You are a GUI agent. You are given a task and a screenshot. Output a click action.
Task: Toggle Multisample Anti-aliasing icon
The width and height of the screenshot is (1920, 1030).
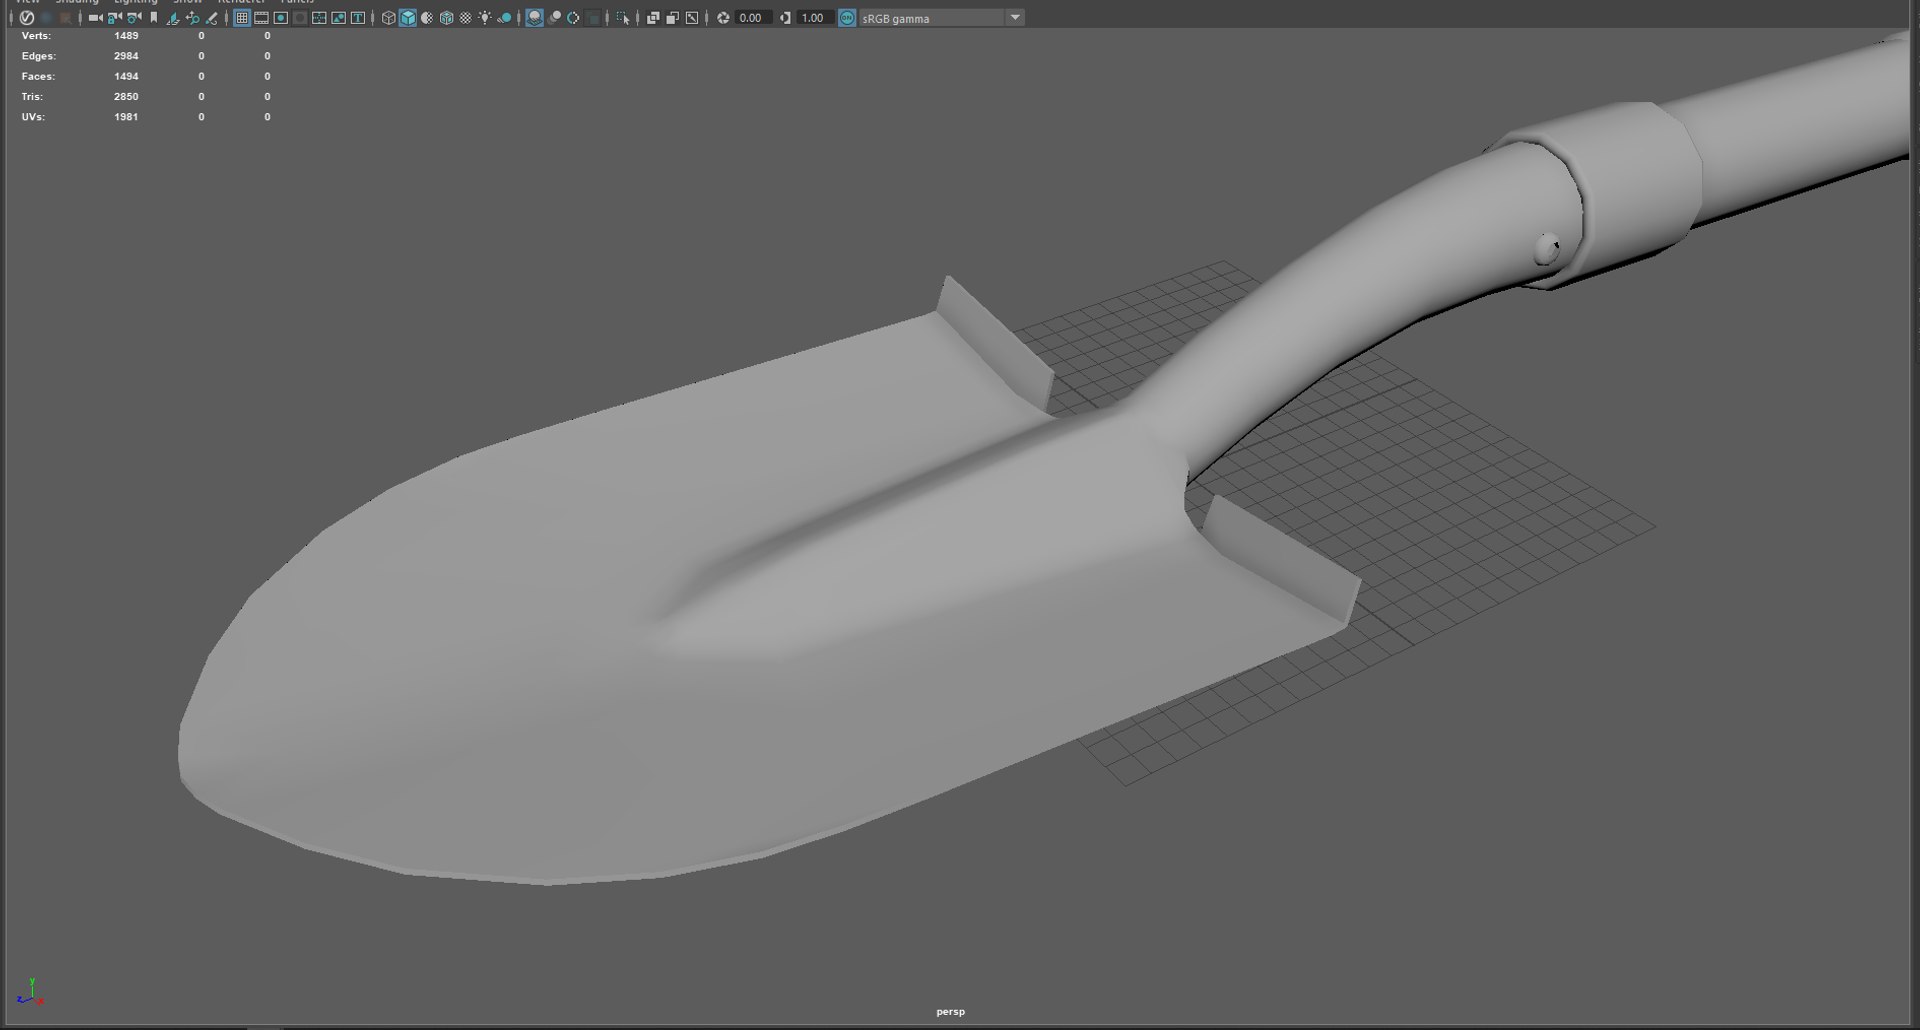pyautogui.click(x=573, y=18)
